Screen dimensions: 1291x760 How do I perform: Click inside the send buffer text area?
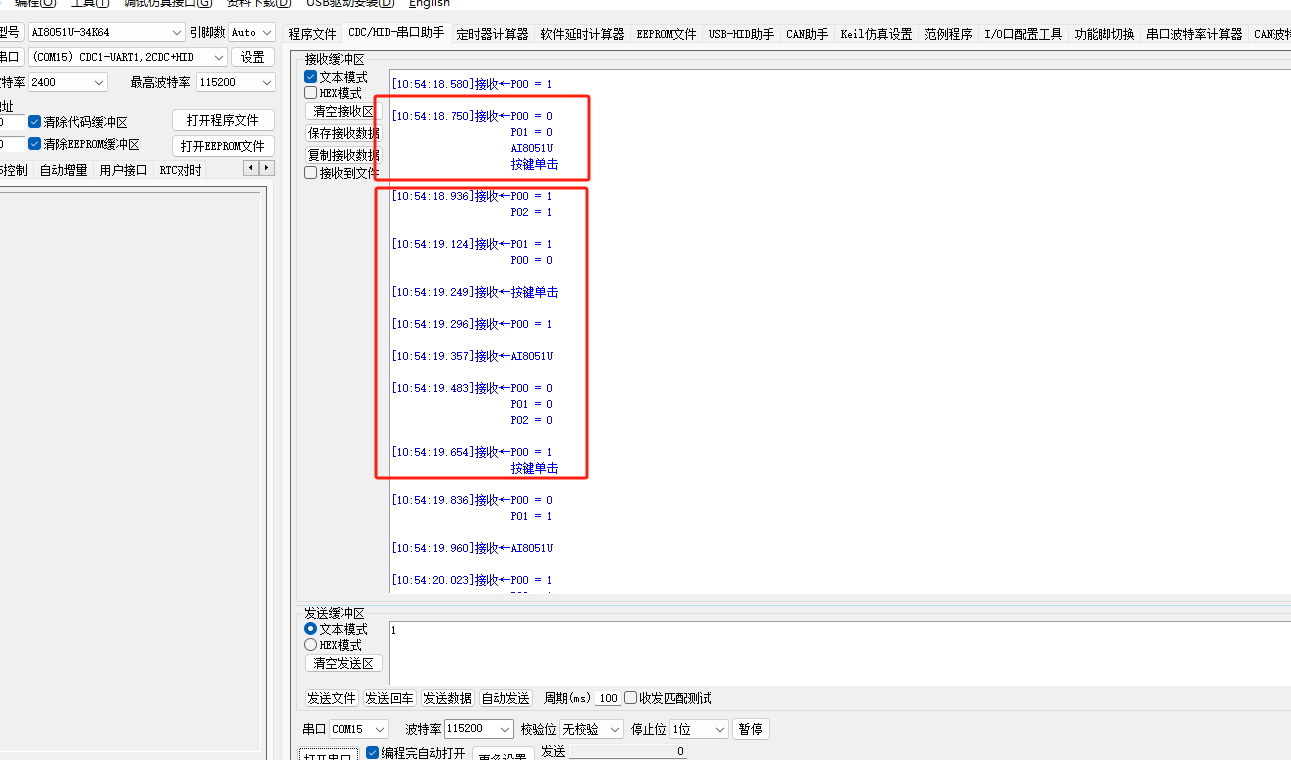coord(839,652)
